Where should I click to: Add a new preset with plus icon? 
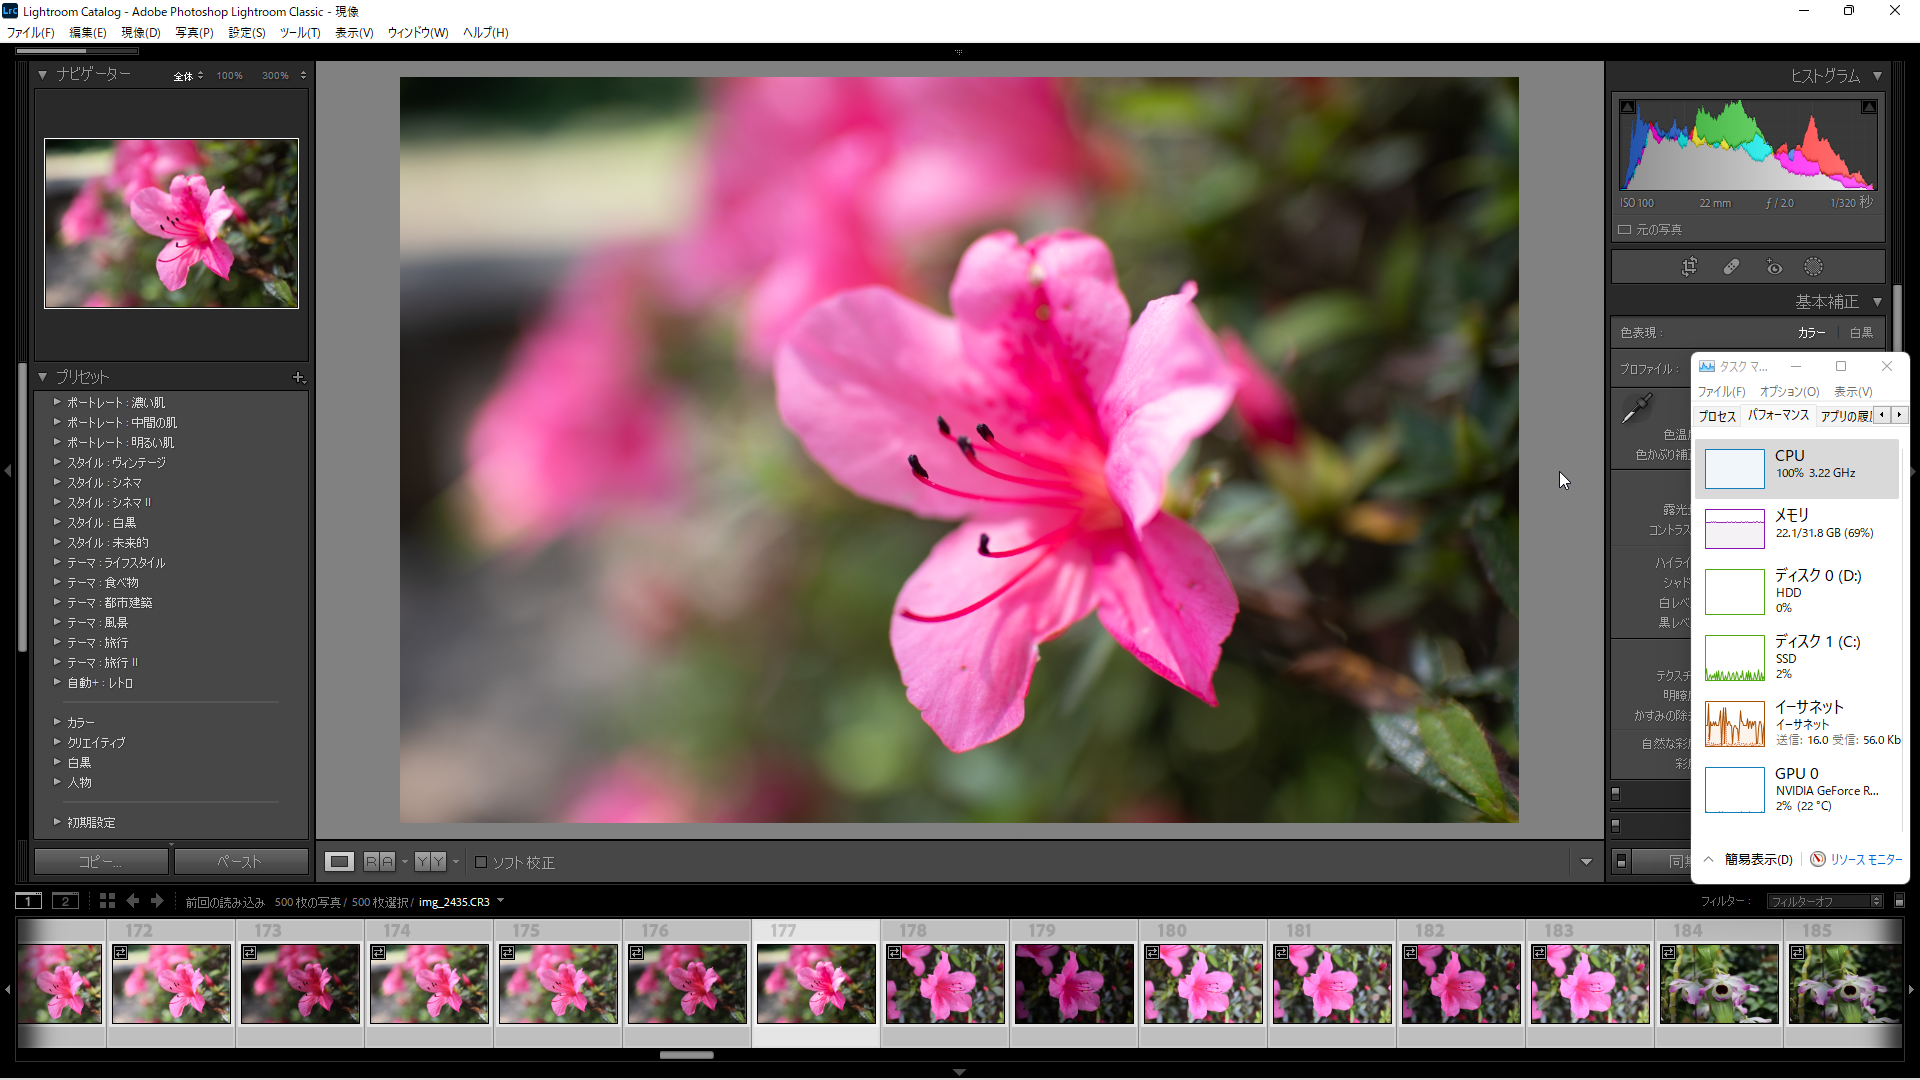[x=298, y=377]
